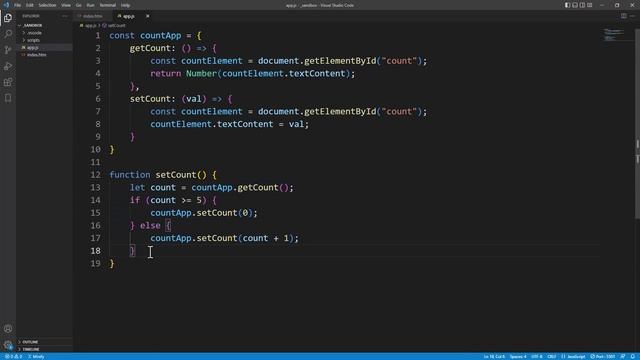This screenshot has width=640, height=360.
Task: Open the Explorer view in activity bar
Action: tap(8, 18)
